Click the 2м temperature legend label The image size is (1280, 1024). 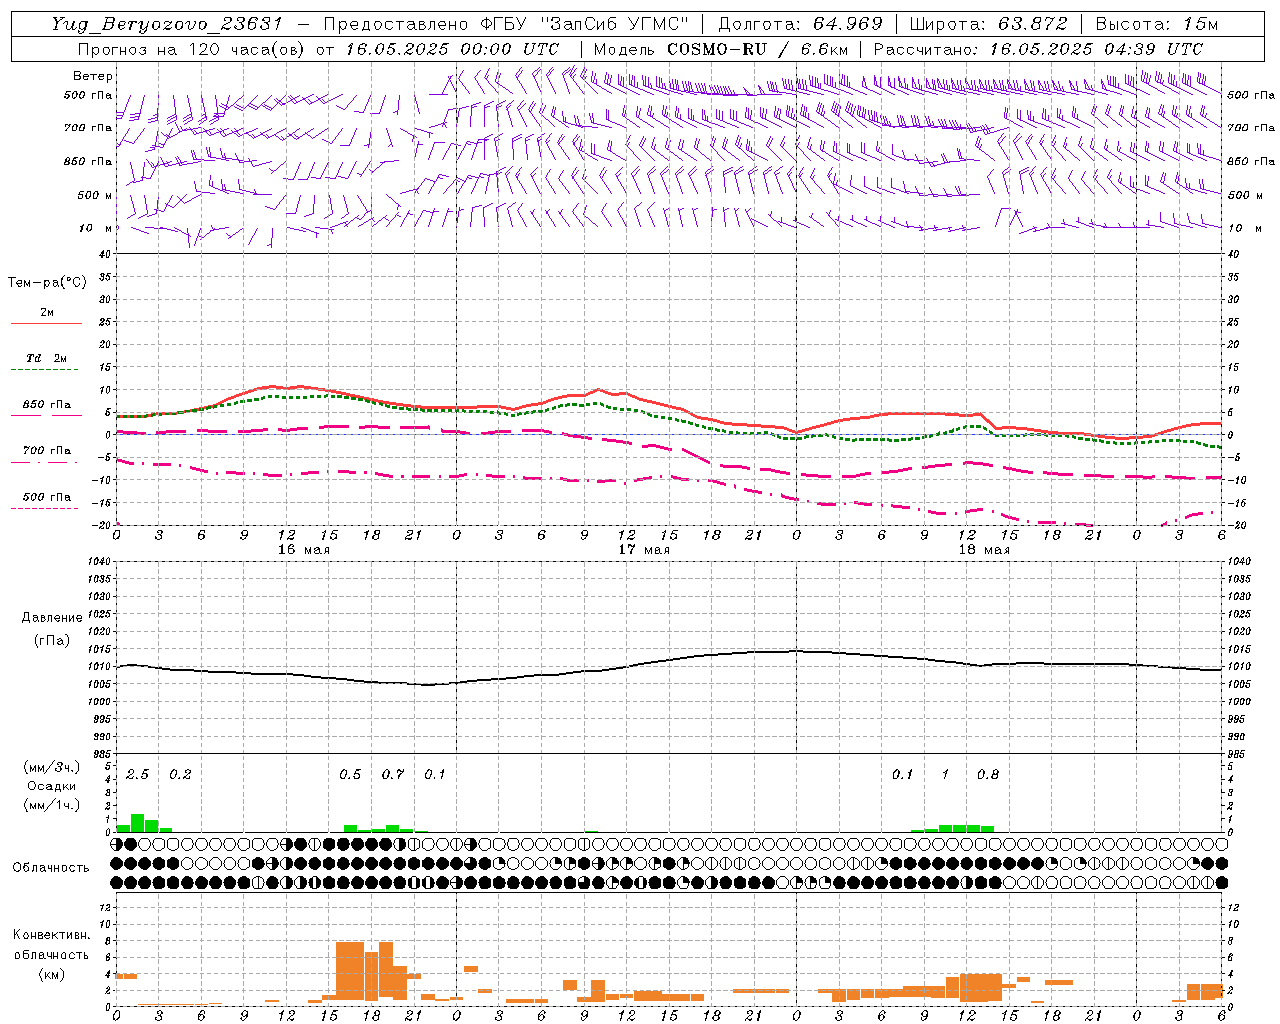47,312
